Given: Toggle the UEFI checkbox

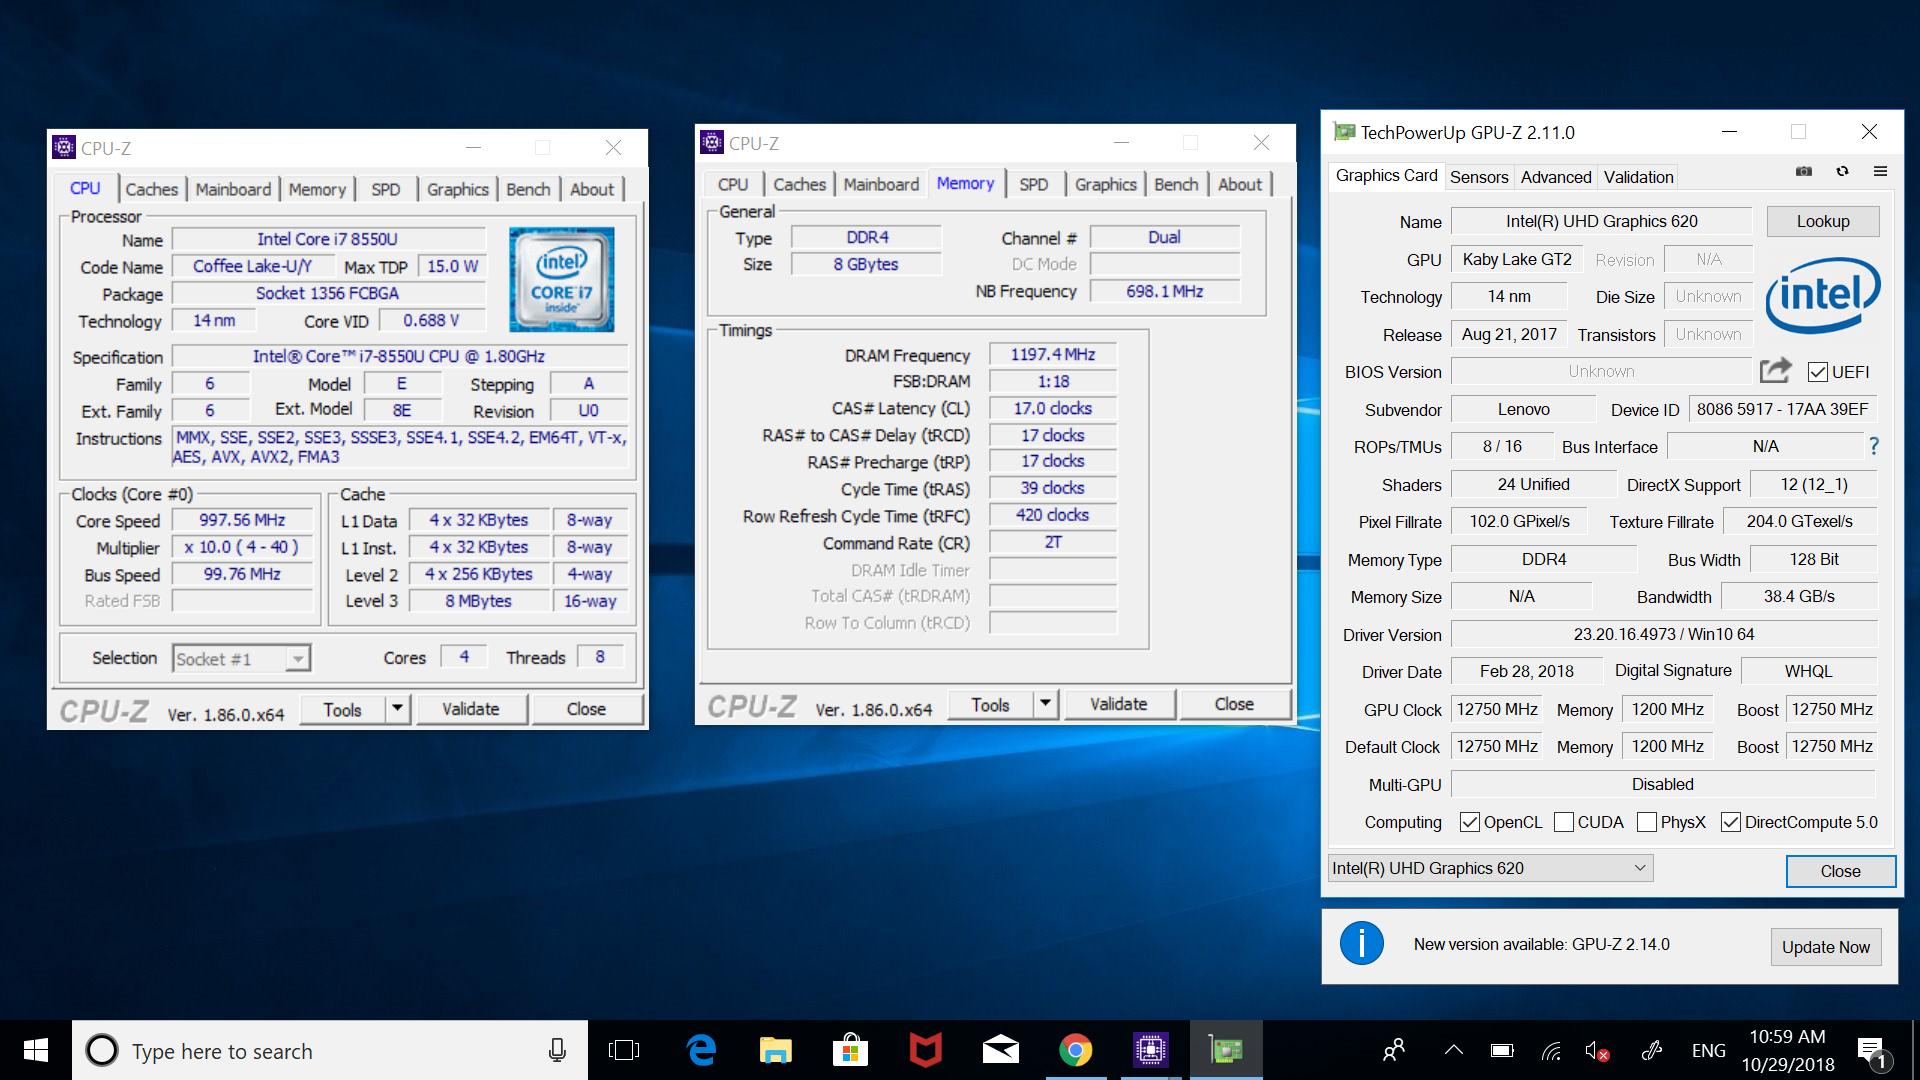Looking at the screenshot, I should [1818, 372].
